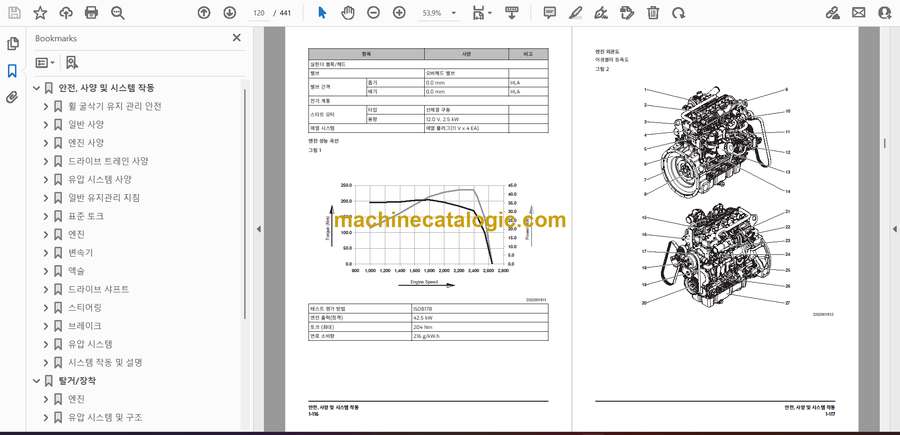Zoom out with the minus button

pos(374,13)
